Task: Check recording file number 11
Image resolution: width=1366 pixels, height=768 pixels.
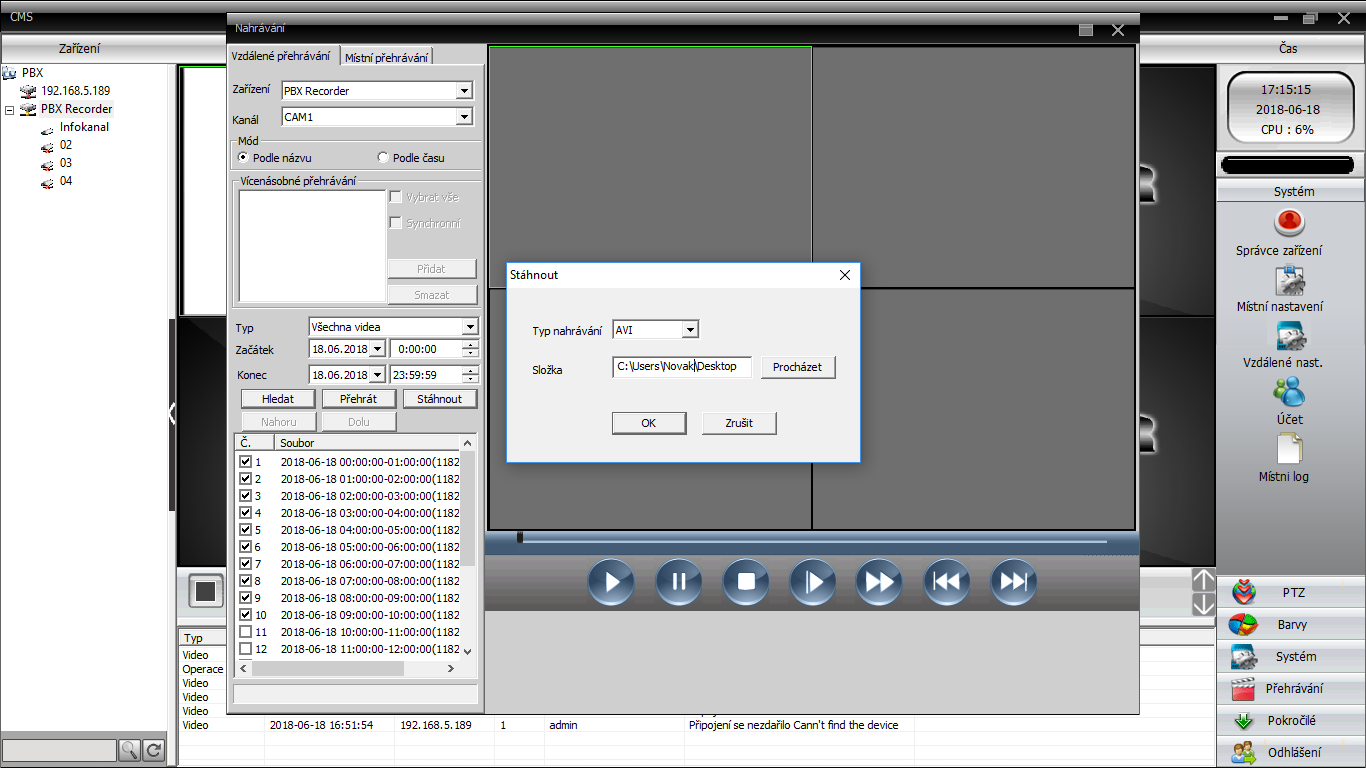Action: pyautogui.click(x=246, y=632)
